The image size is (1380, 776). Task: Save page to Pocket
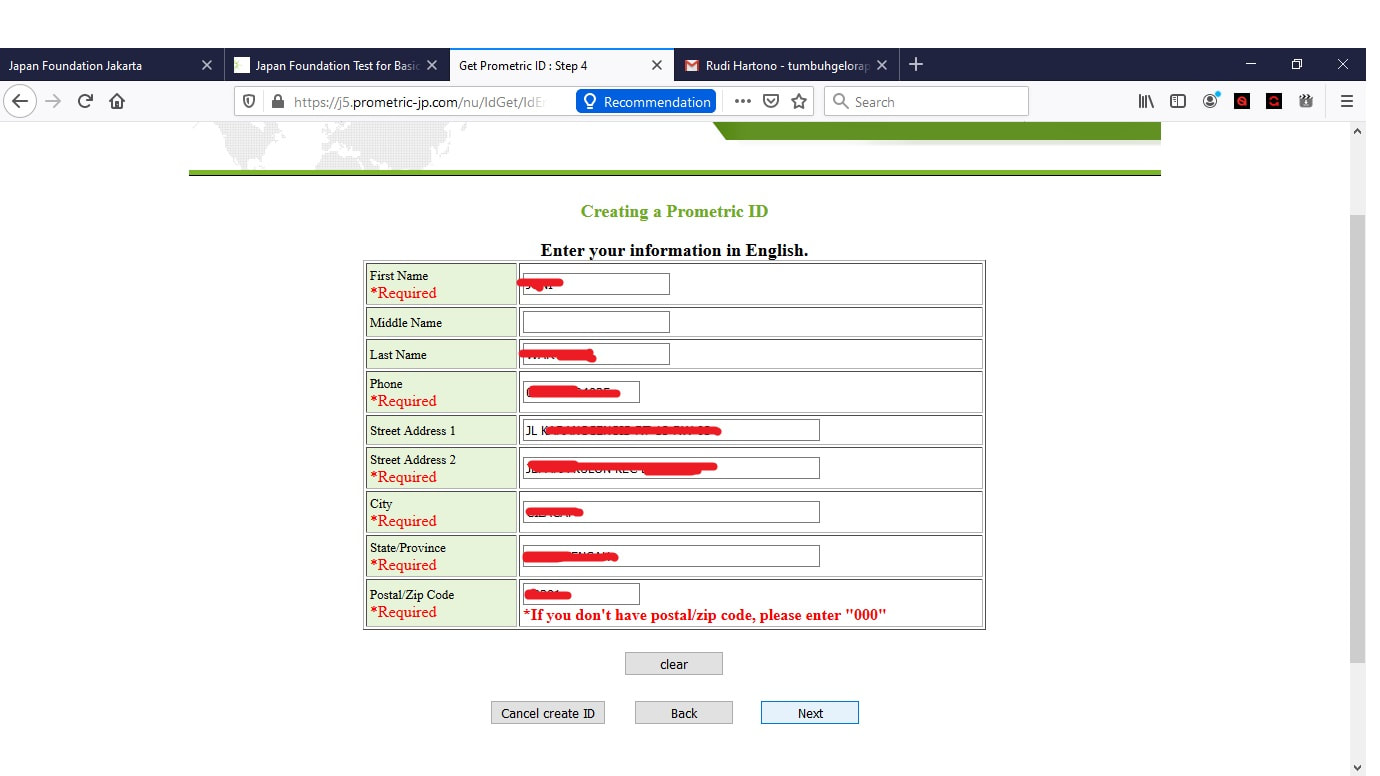tap(771, 101)
